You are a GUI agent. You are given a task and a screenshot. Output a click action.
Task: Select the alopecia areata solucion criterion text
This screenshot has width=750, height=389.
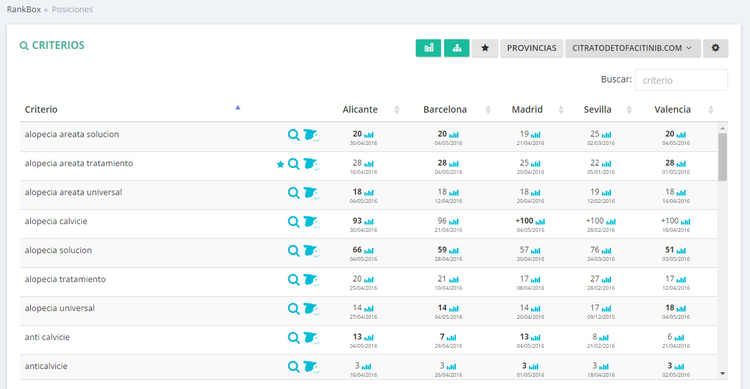point(72,134)
